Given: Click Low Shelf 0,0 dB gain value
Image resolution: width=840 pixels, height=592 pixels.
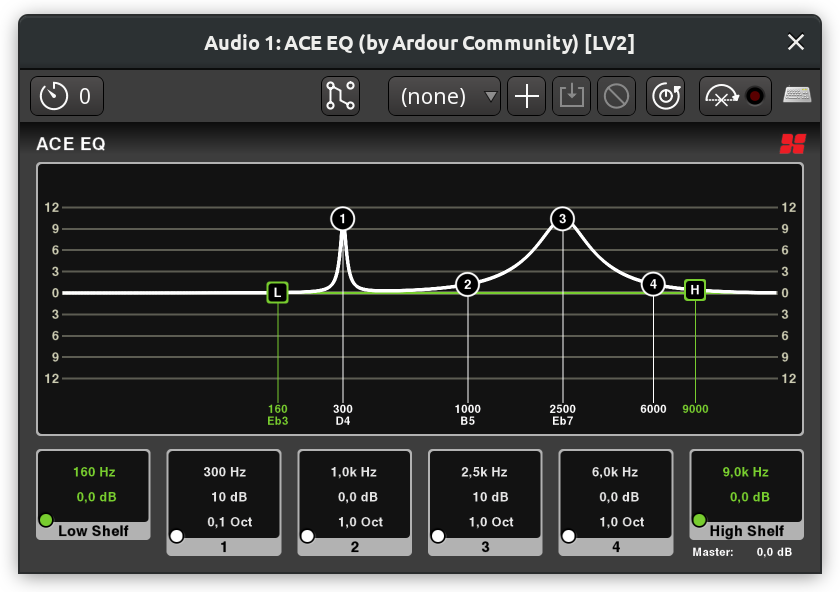Looking at the screenshot, I should pos(96,497).
